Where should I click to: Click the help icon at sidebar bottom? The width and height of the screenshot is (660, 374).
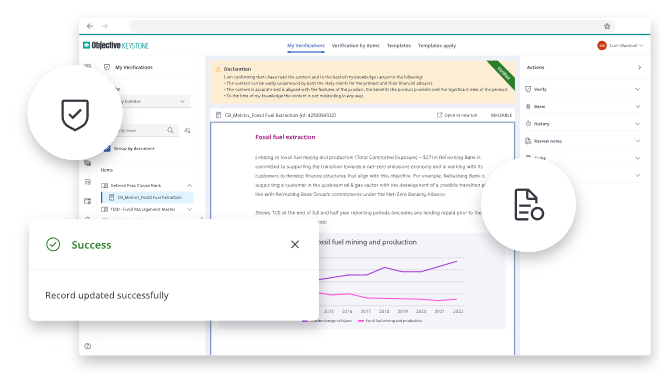point(88,346)
